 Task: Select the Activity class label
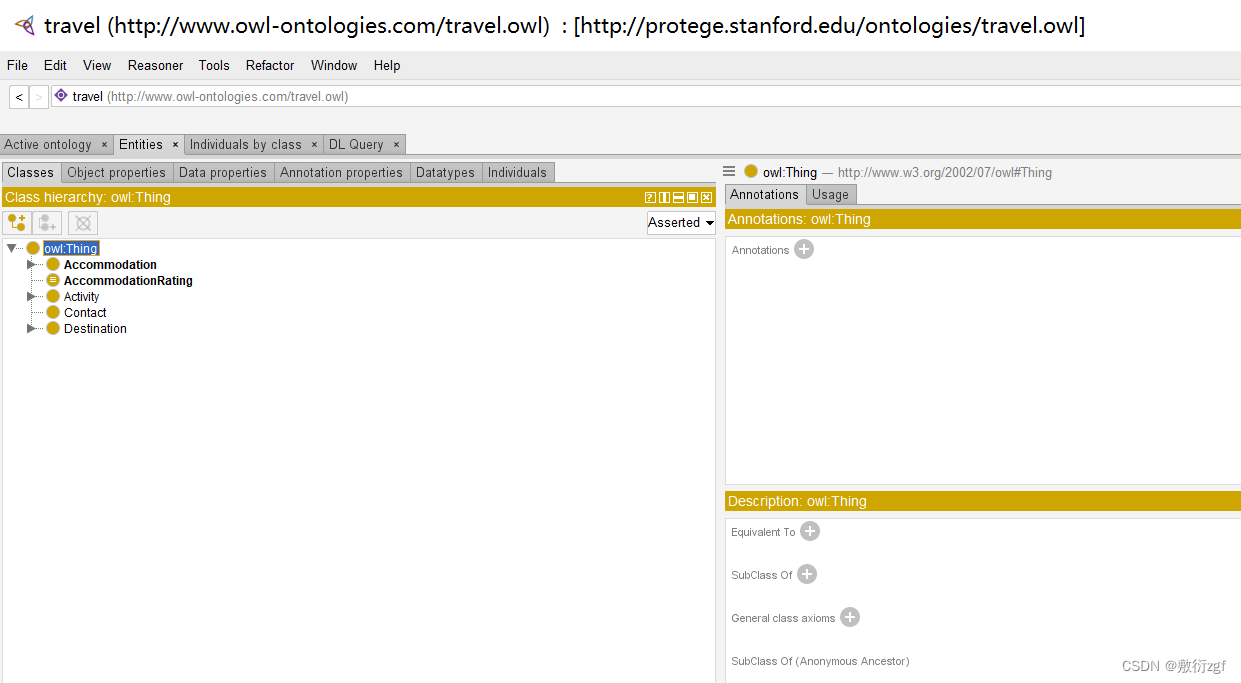click(82, 297)
